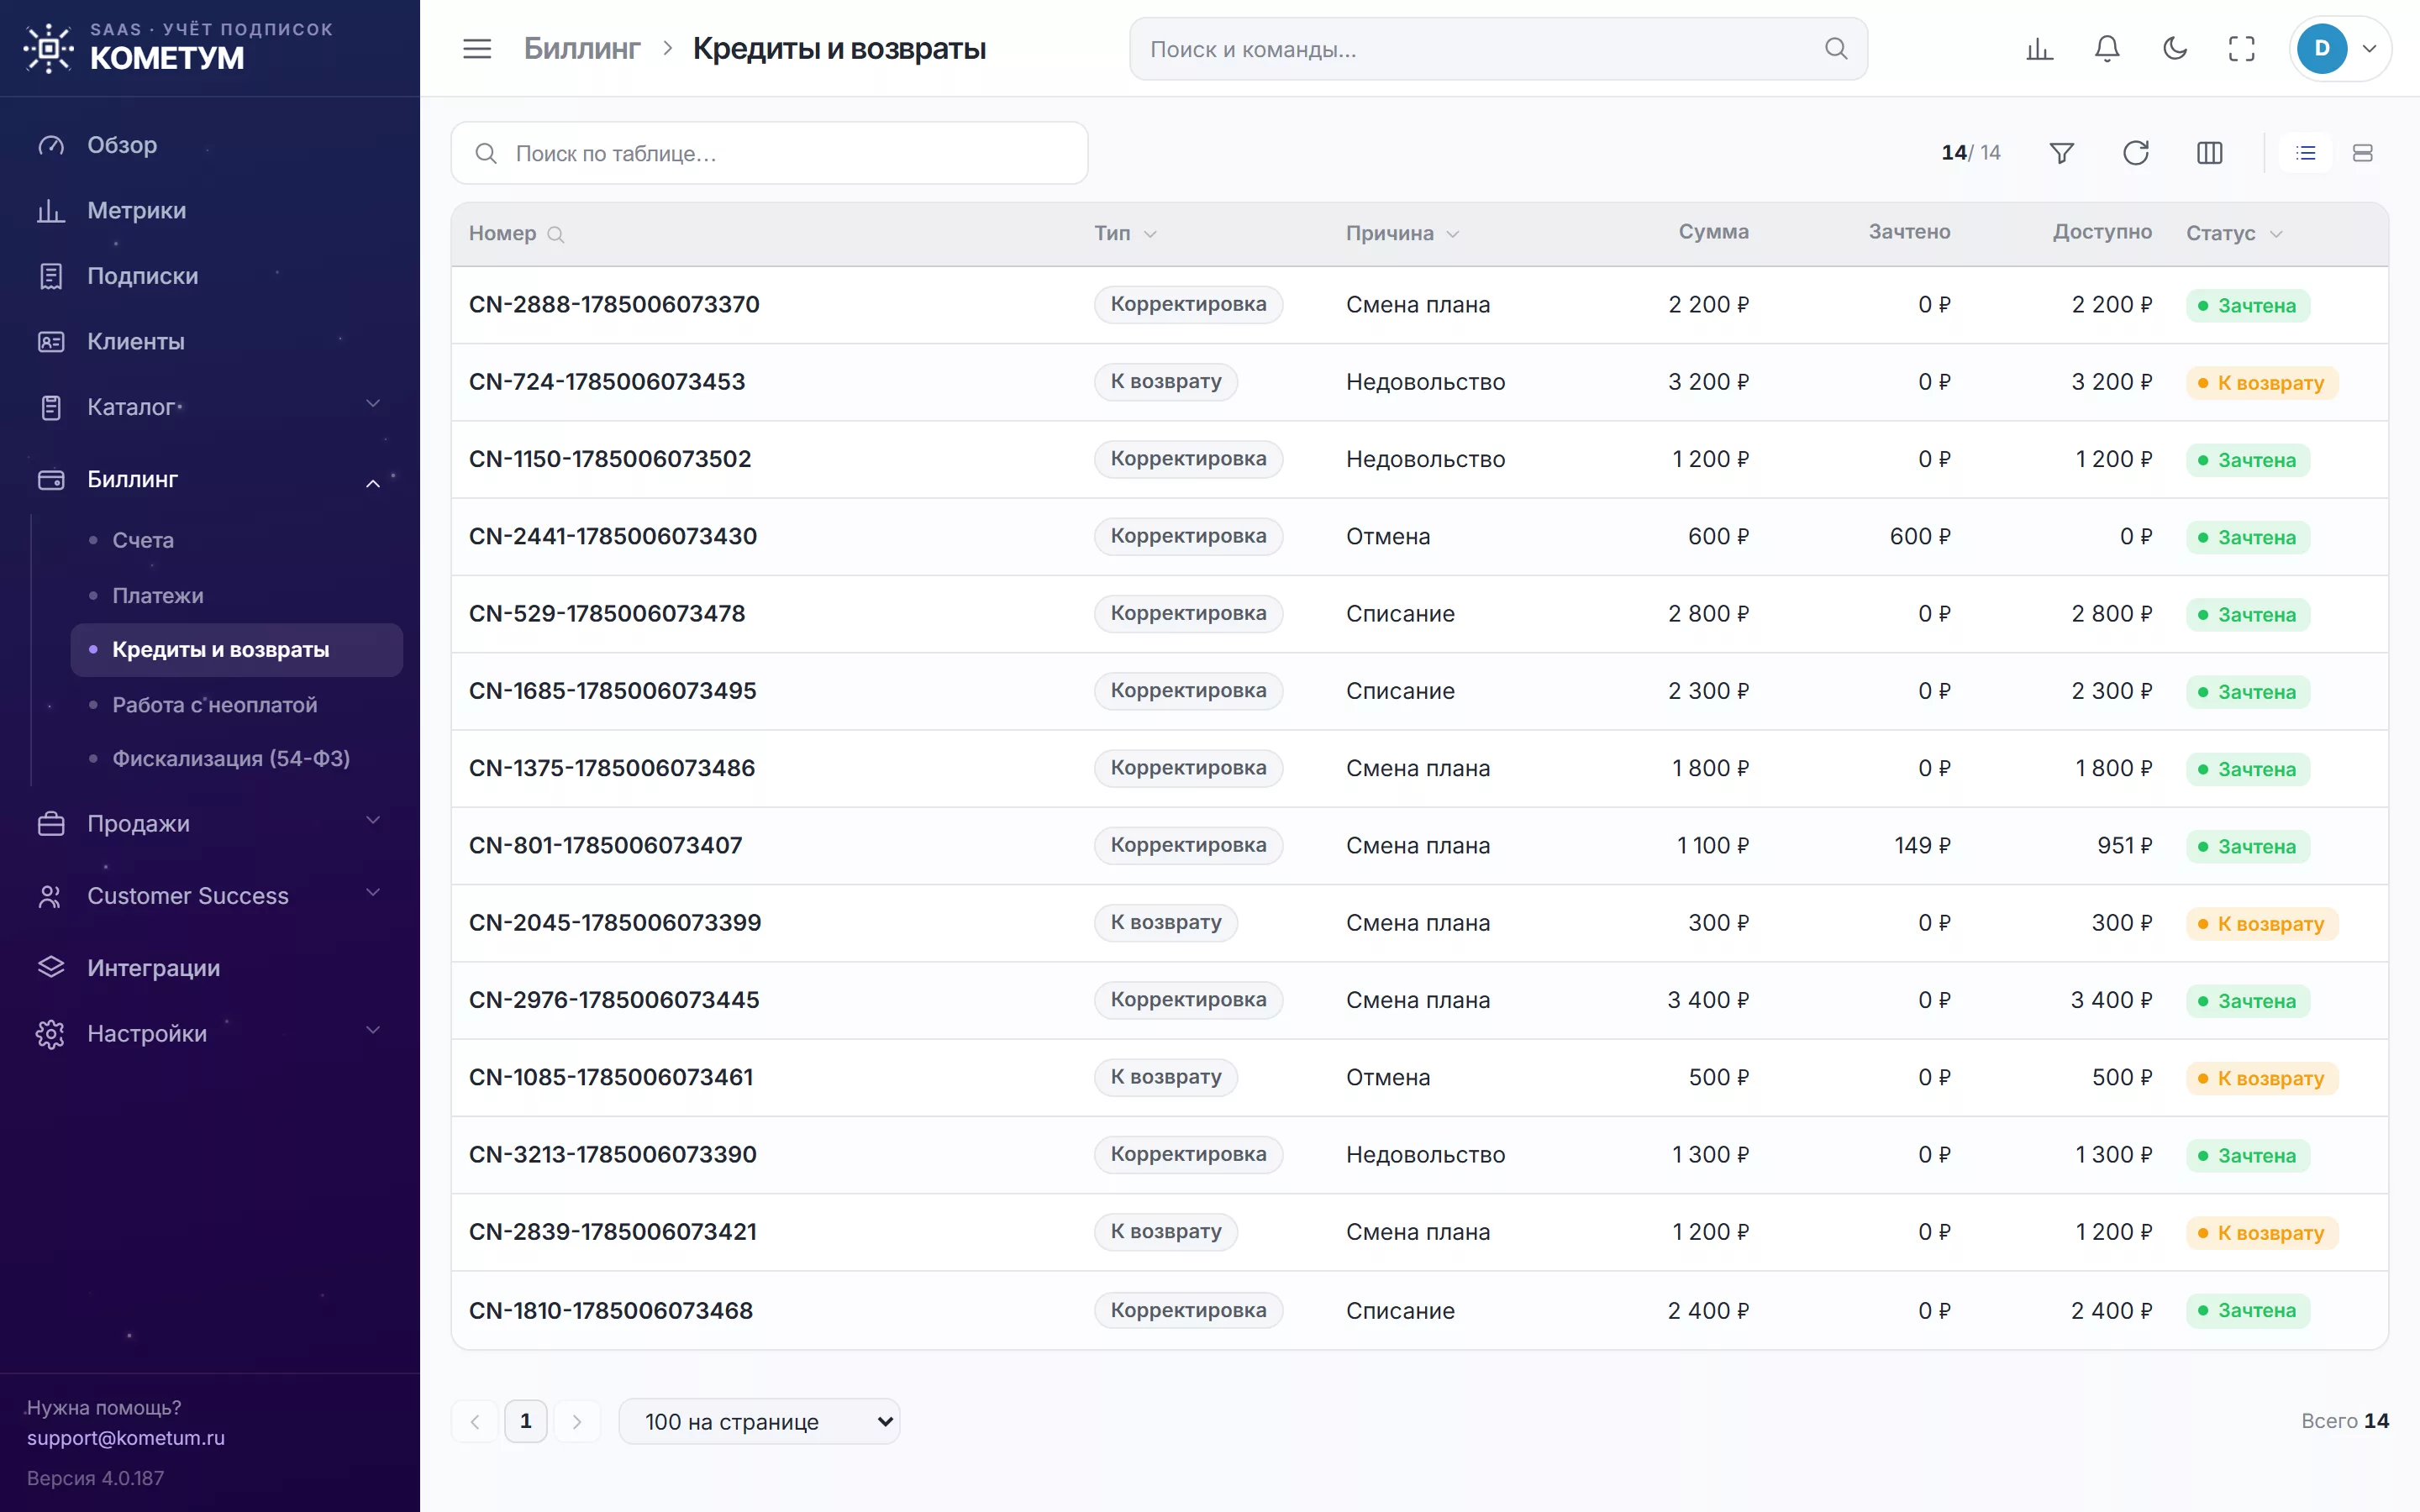The height and width of the screenshot is (1512, 2420).
Task: Open the user avatar menu
Action: pos(2338,49)
